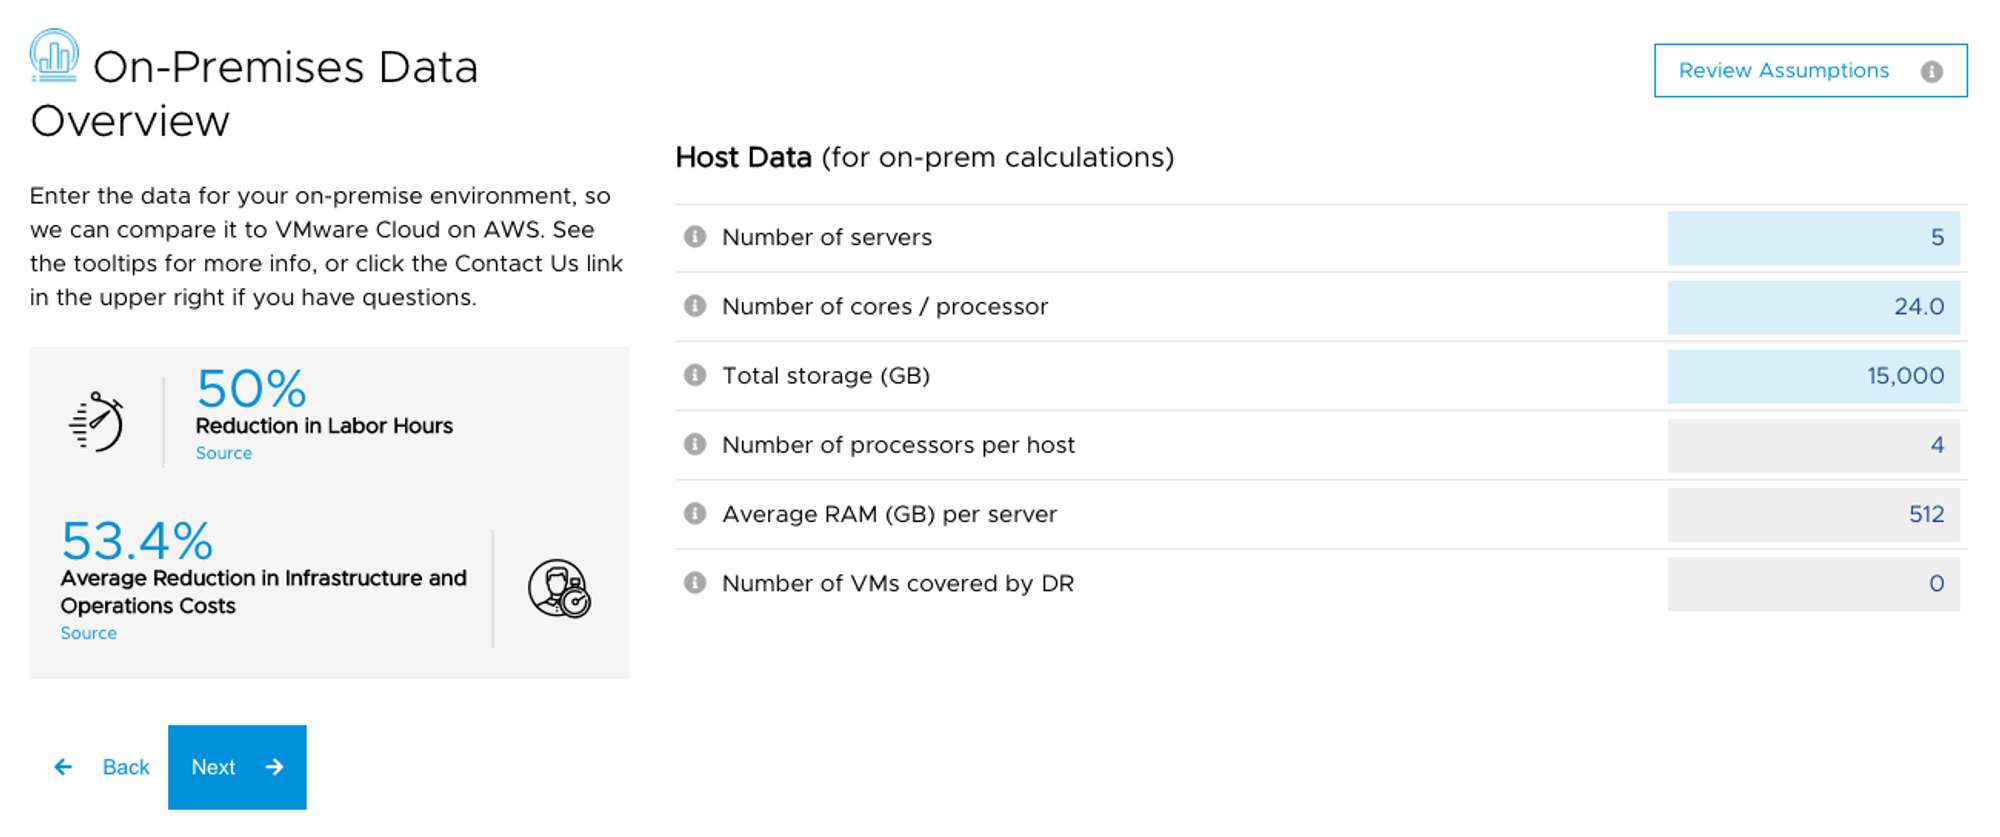Show tooltip for Number of processors per host

693,444
